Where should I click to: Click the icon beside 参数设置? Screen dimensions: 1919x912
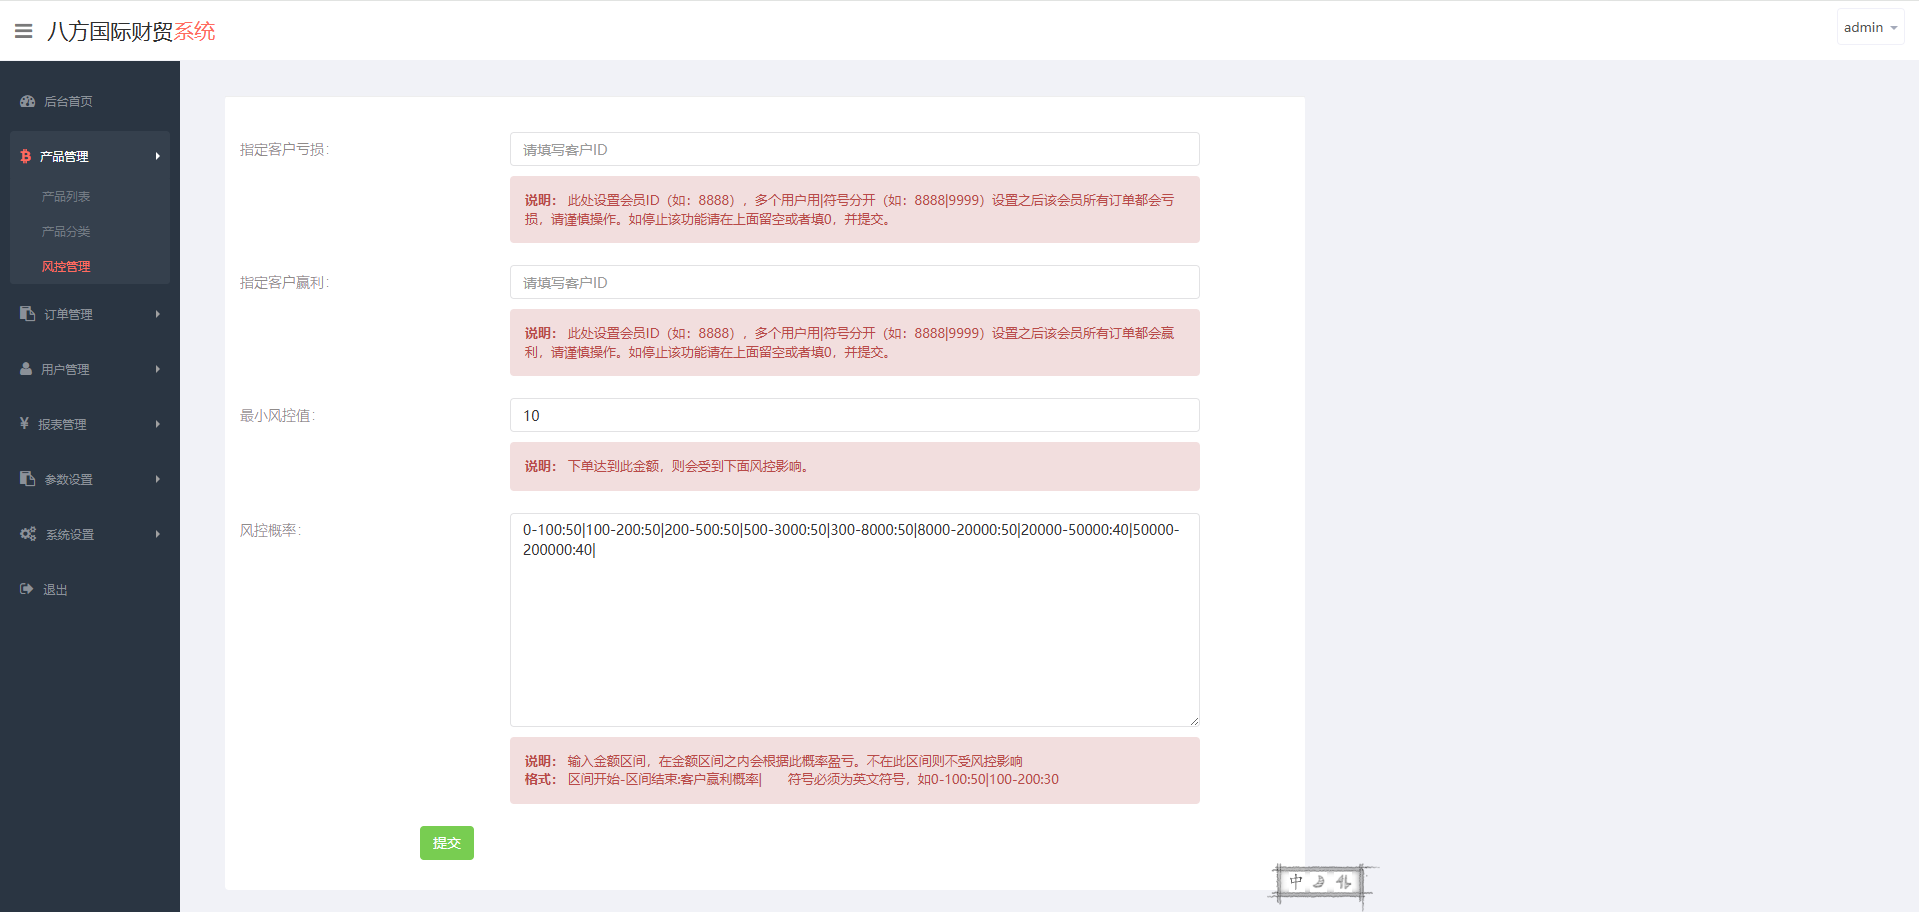(x=28, y=479)
